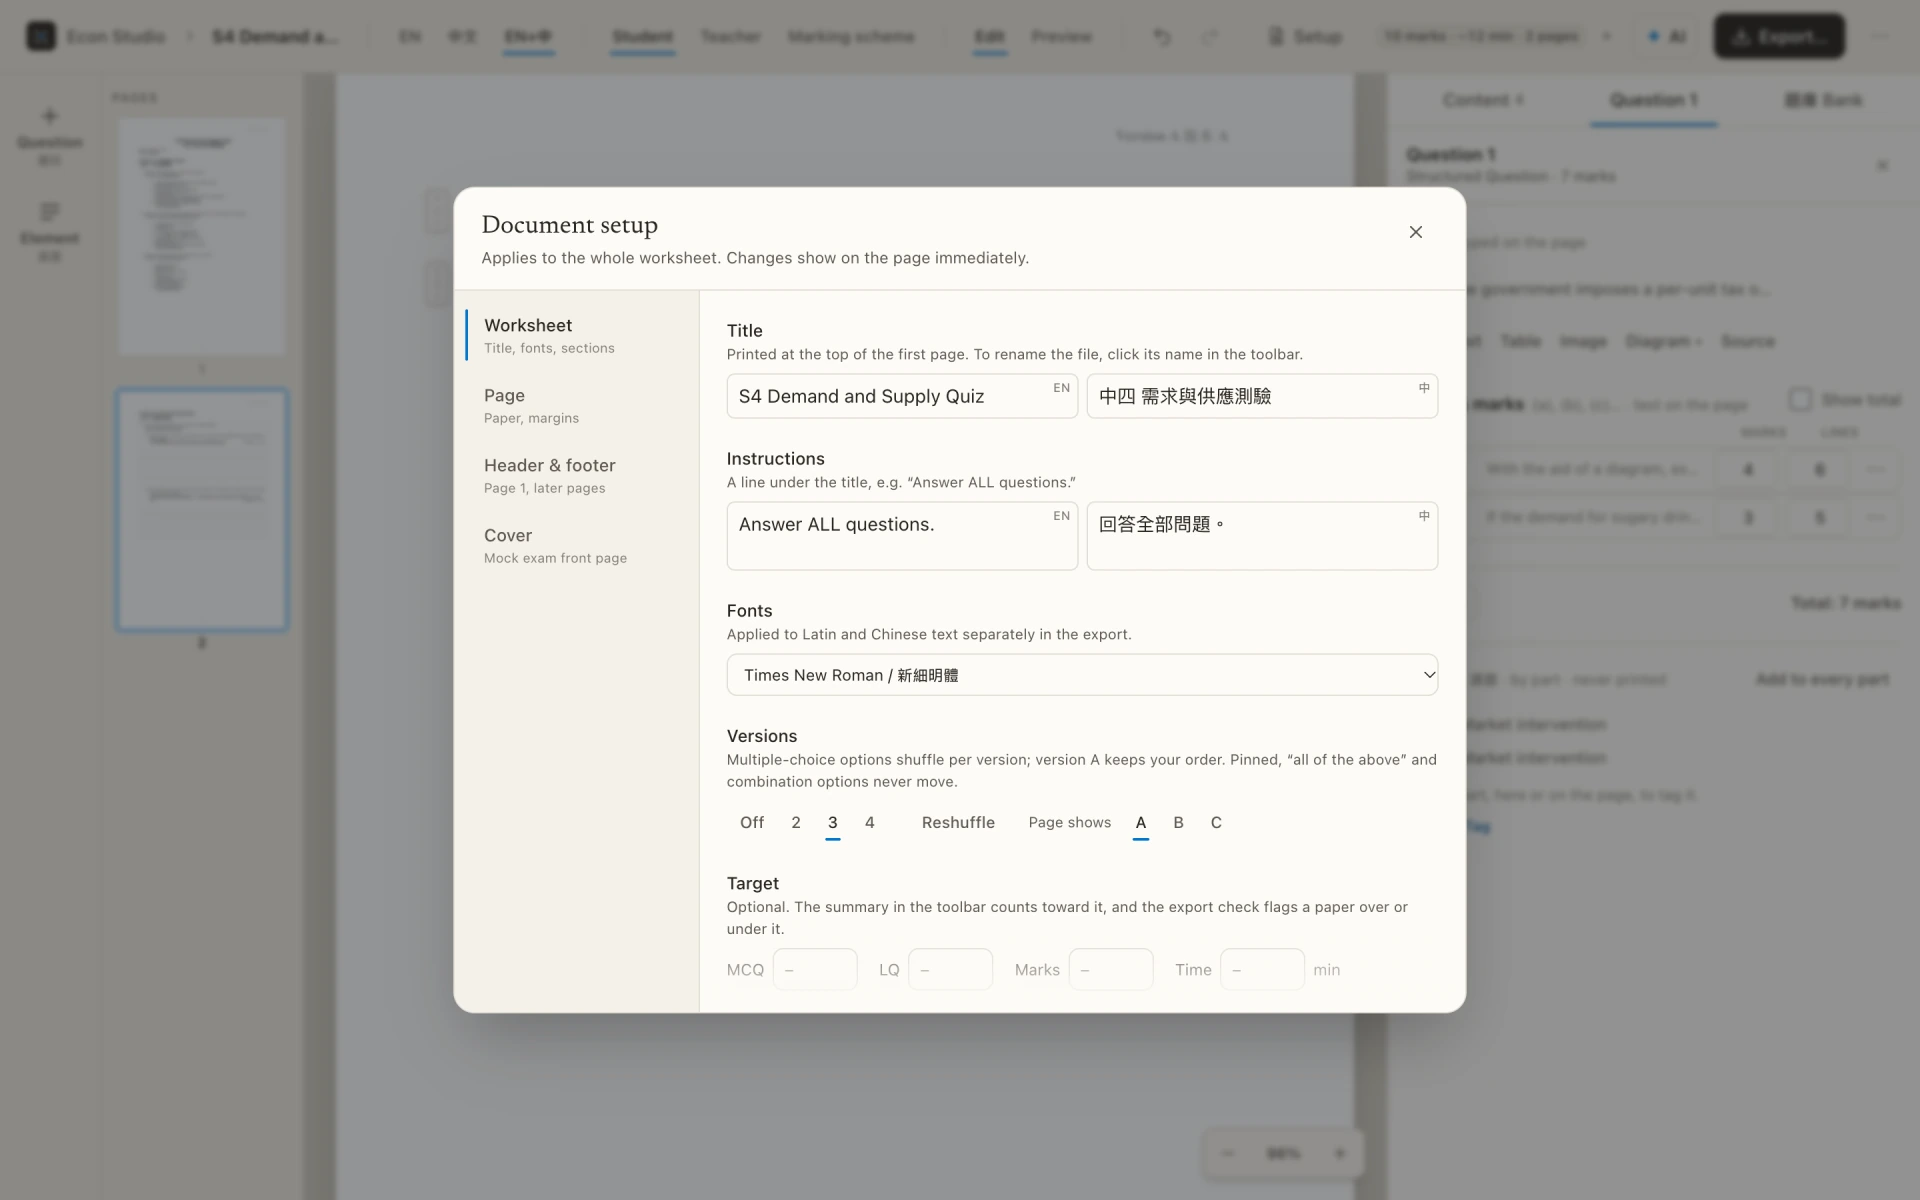Image resolution: width=1920 pixels, height=1200 pixels.
Task: Click the Export button in toolbar
Action: pyautogui.click(x=1779, y=36)
